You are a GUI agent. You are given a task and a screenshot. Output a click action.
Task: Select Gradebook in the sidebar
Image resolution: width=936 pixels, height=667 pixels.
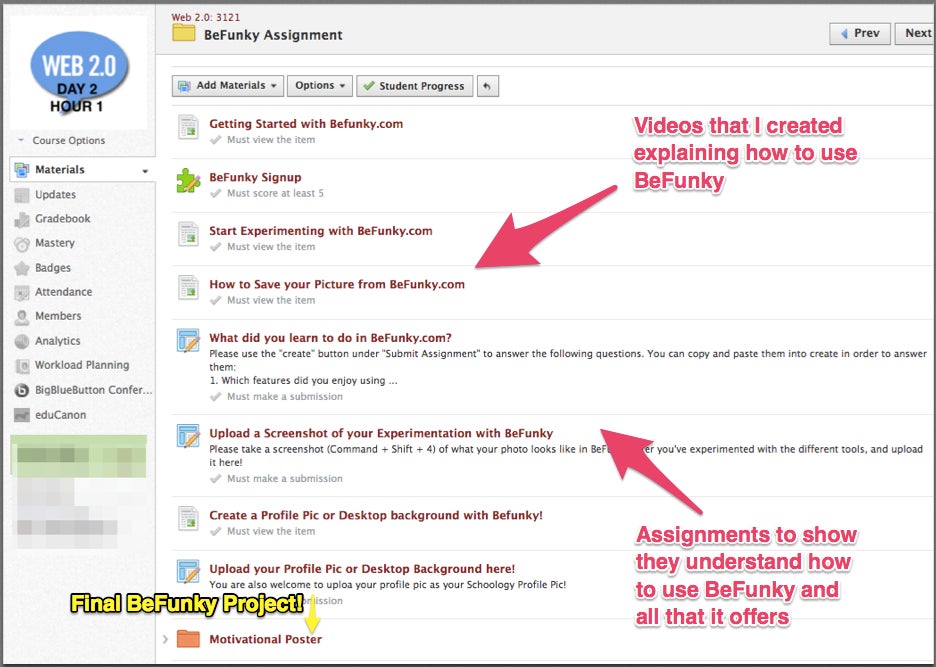(x=63, y=219)
